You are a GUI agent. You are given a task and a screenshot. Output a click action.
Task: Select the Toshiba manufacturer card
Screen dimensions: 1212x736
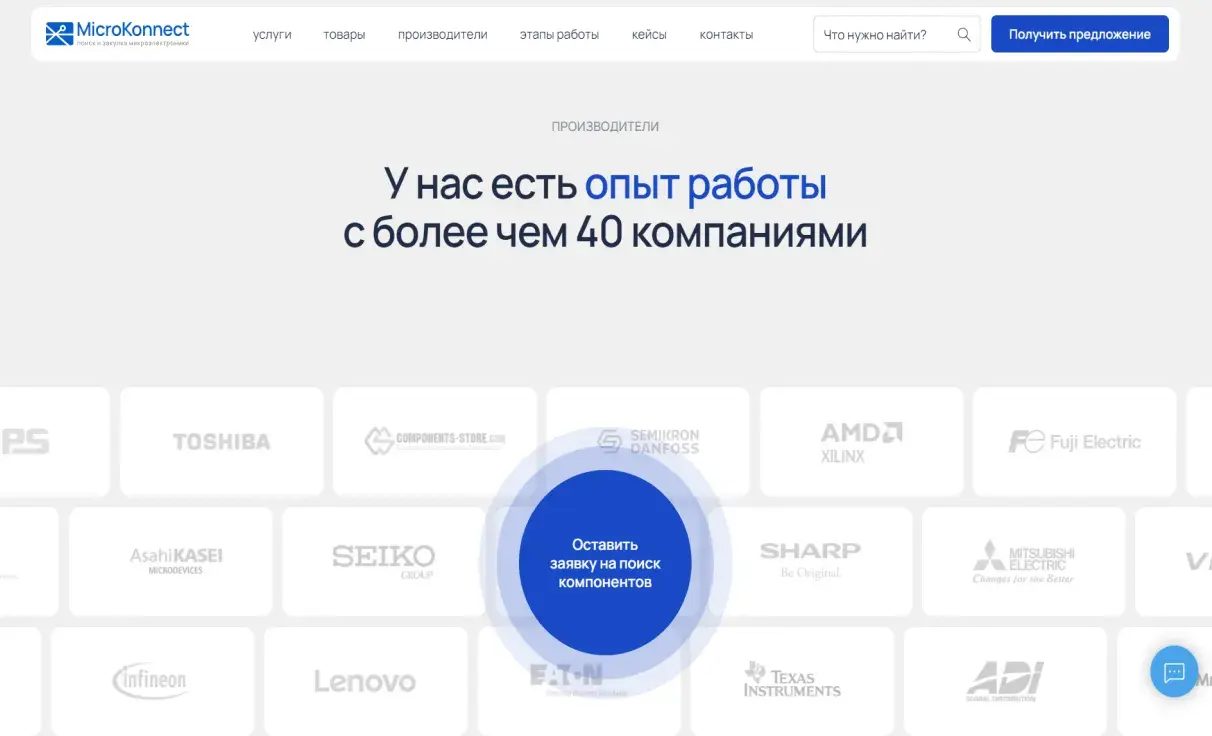tap(222, 441)
